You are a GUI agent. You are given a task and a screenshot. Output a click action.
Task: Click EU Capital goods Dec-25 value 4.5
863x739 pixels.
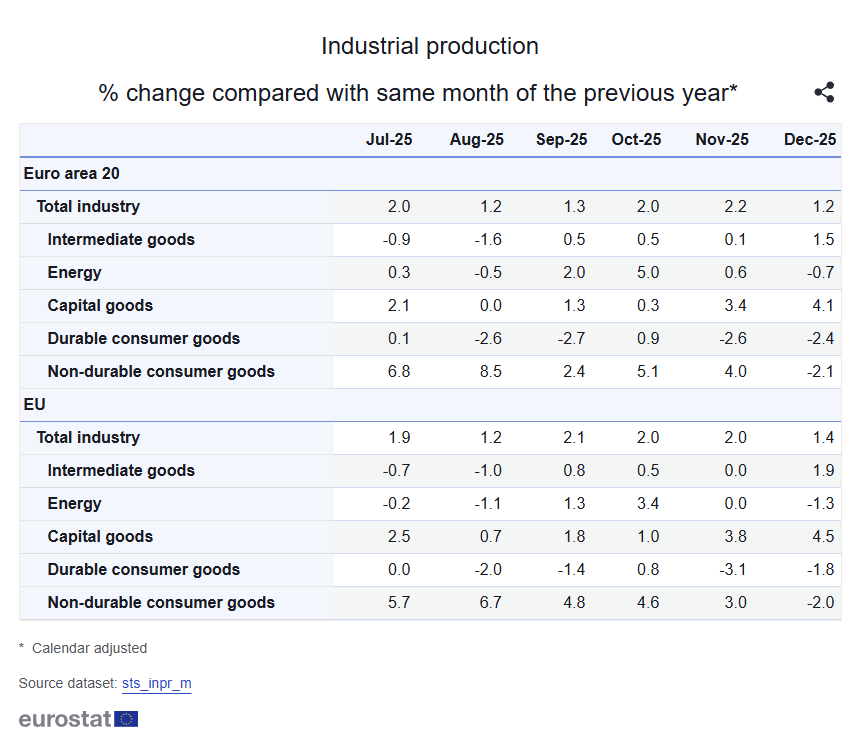tap(823, 536)
